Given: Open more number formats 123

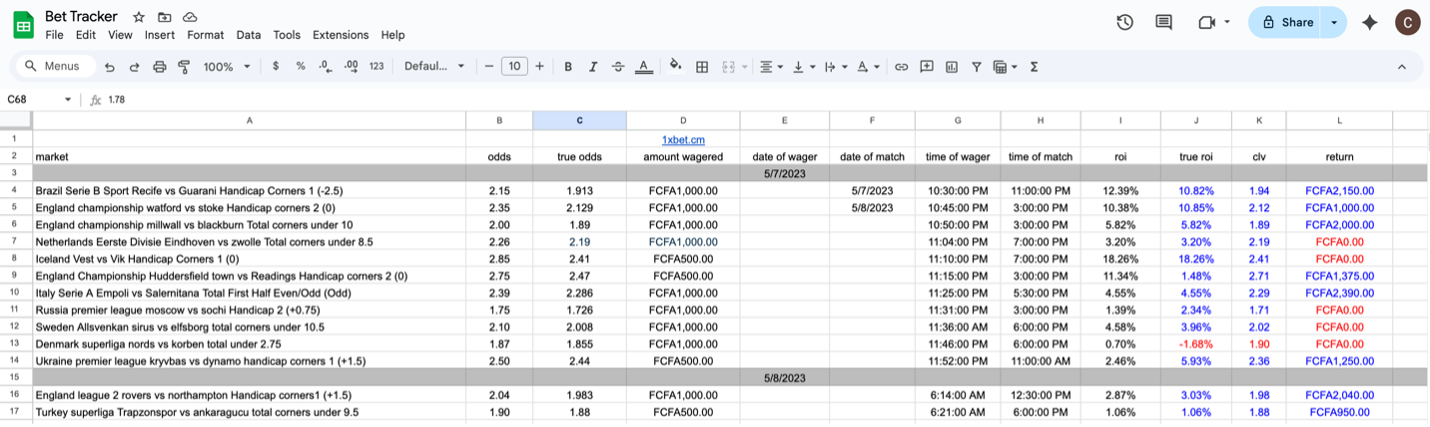Looking at the screenshot, I should [x=376, y=67].
